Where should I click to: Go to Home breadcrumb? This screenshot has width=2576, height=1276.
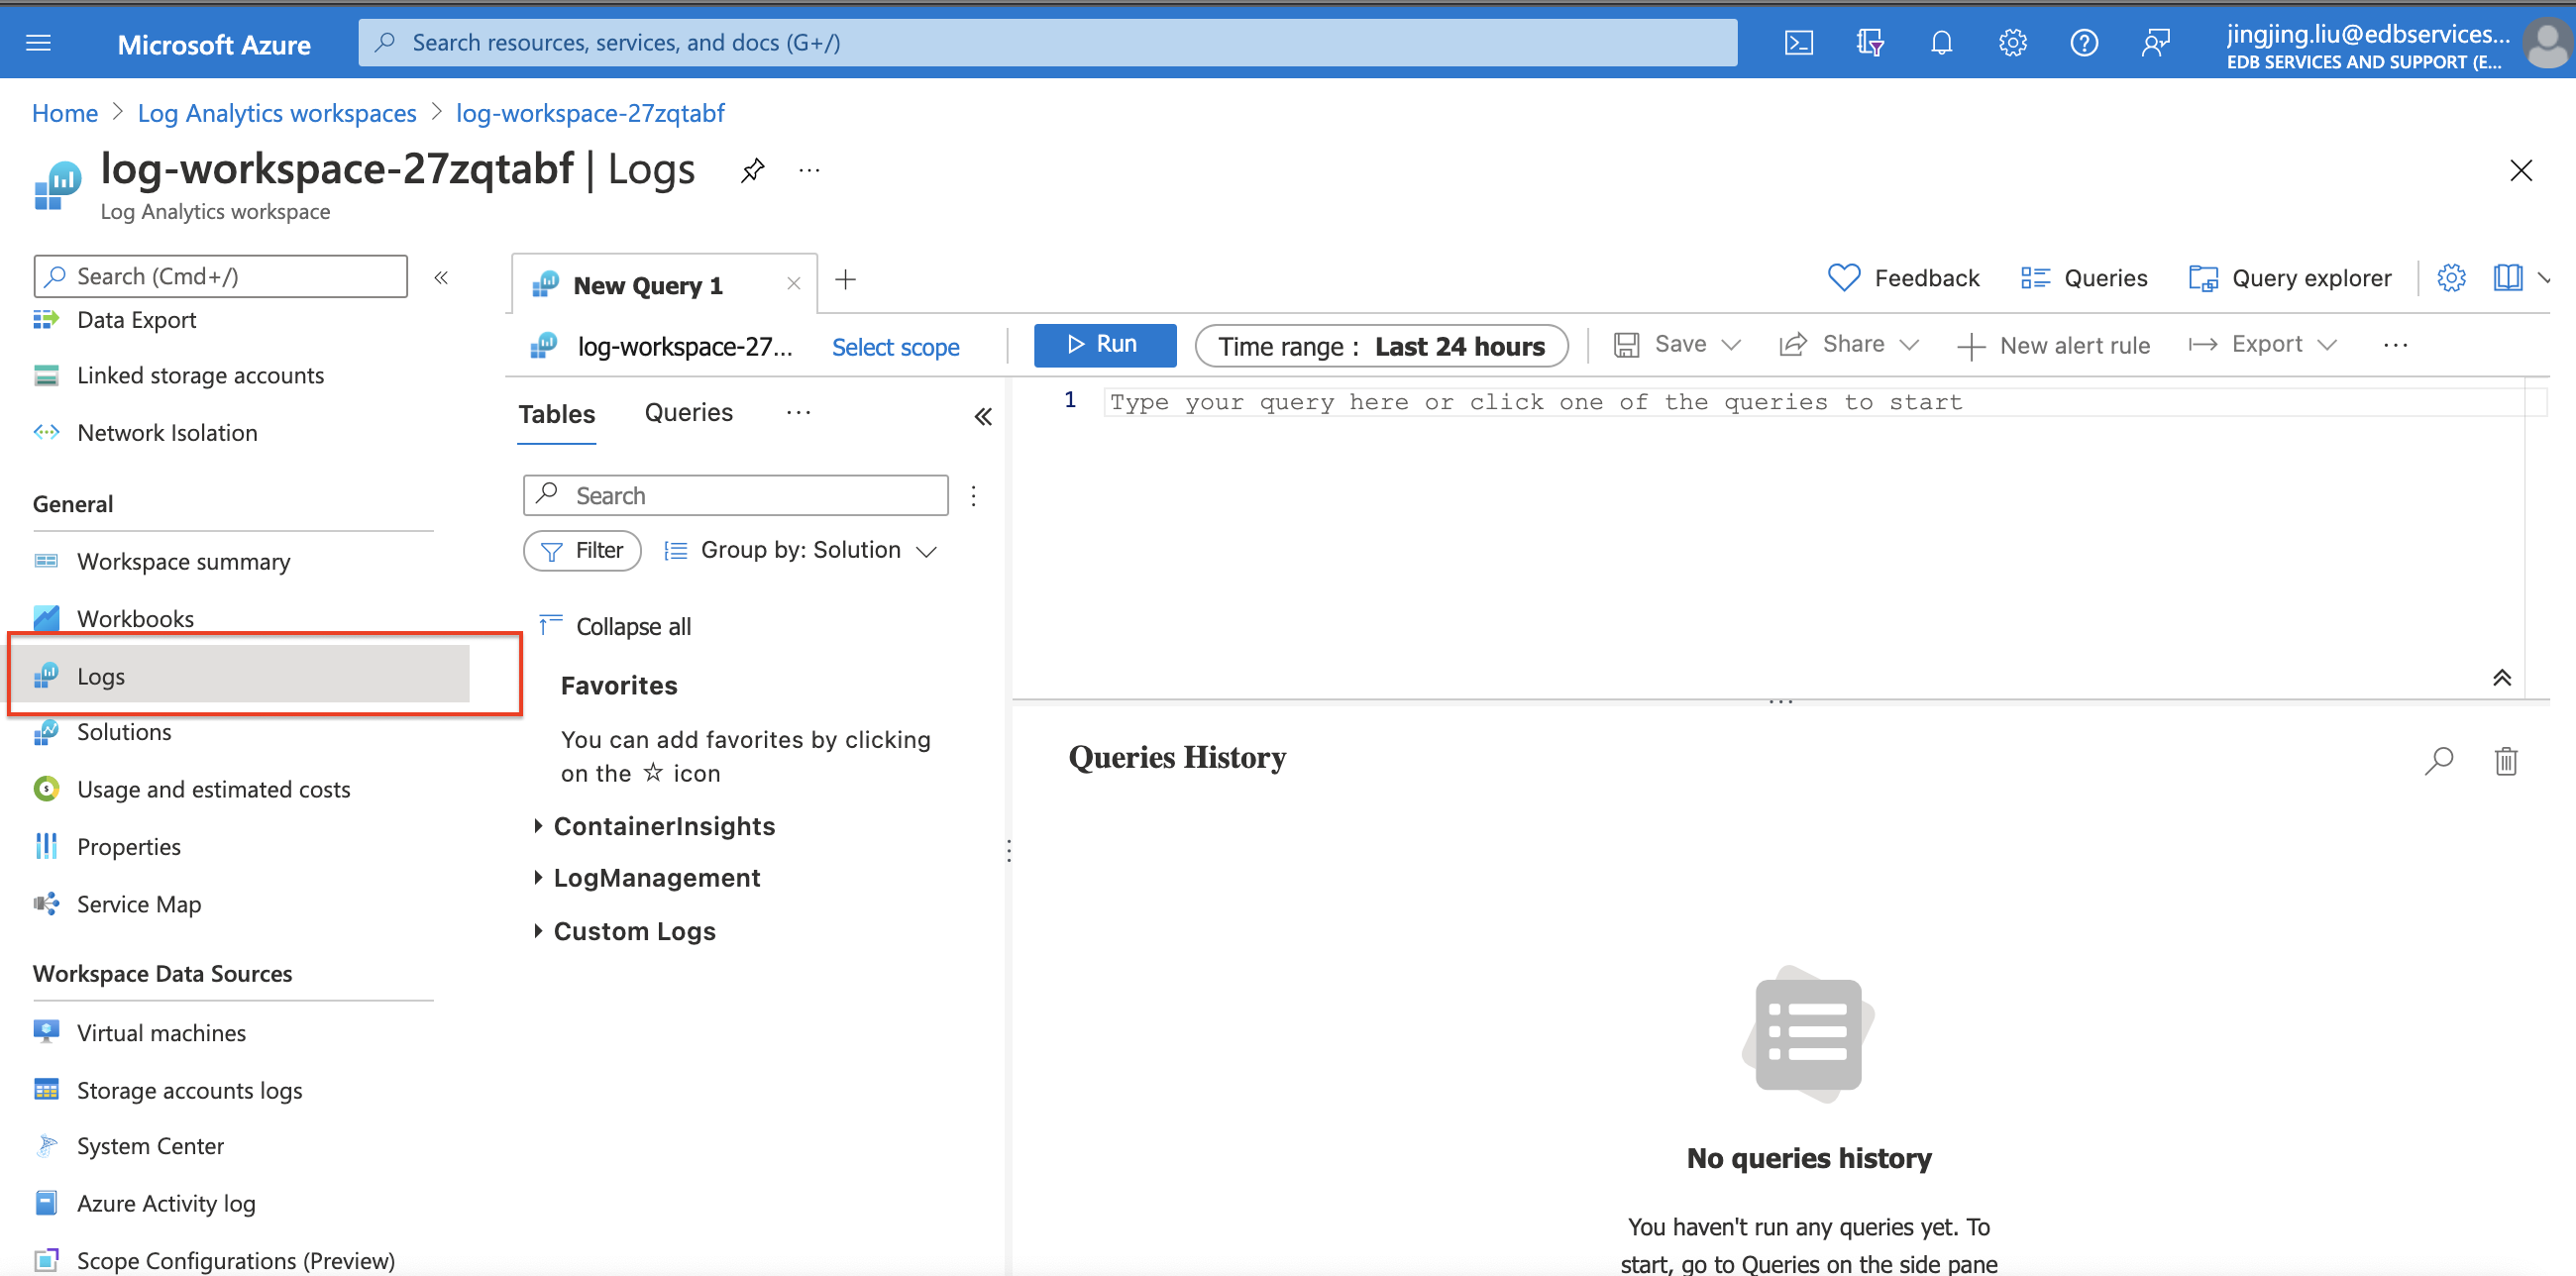65,113
